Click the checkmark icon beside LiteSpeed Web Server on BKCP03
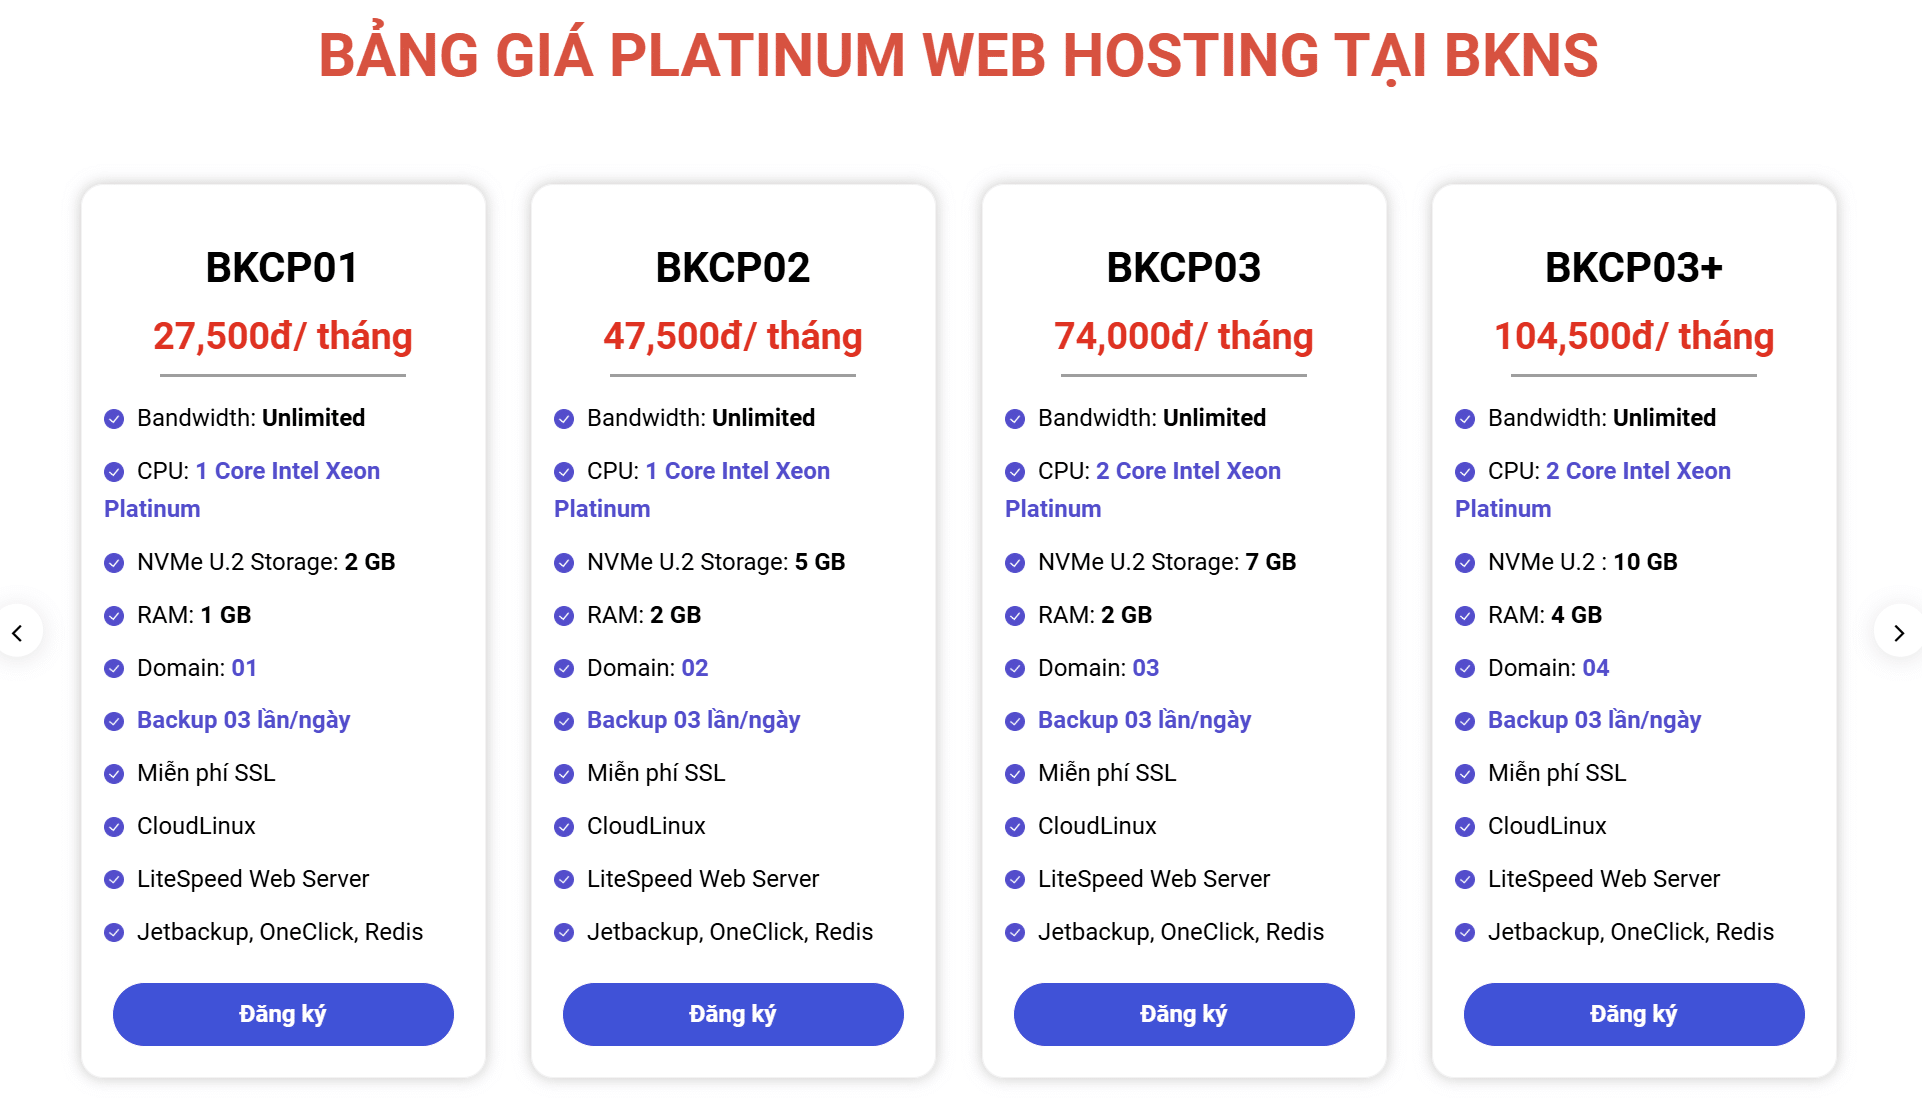Image resolution: width=1922 pixels, height=1104 pixels. [1013, 880]
